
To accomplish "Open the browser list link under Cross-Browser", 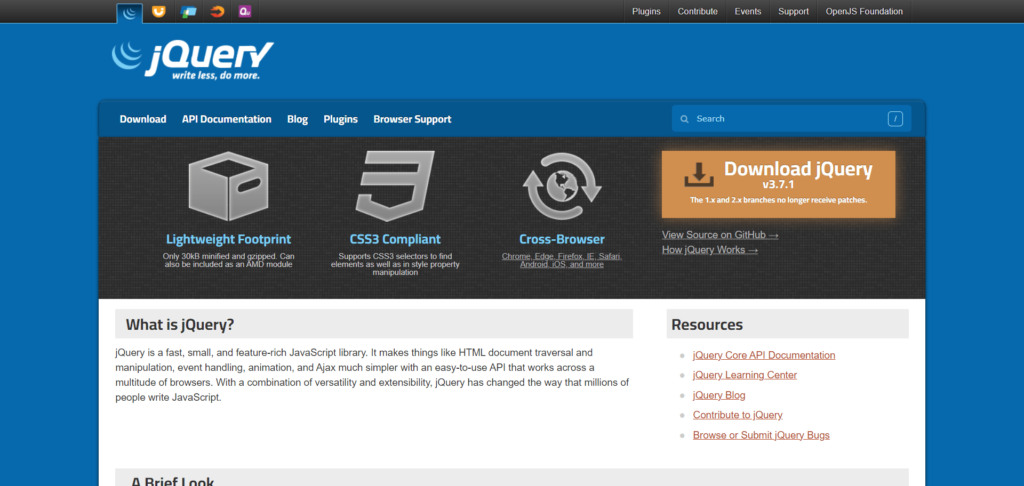I will coord(562,261).
